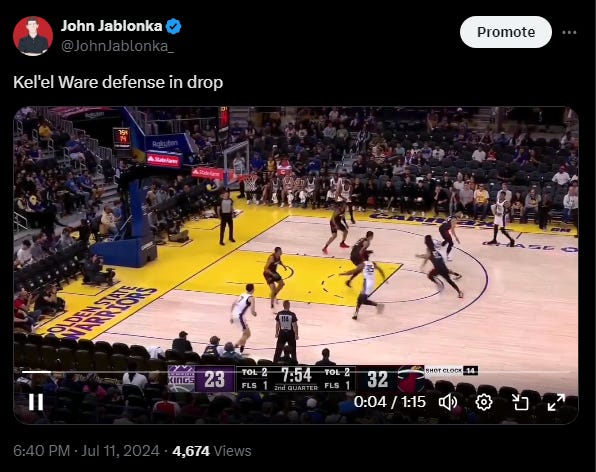Open John Jablonka's profile avatar

(x=33, y=36)
